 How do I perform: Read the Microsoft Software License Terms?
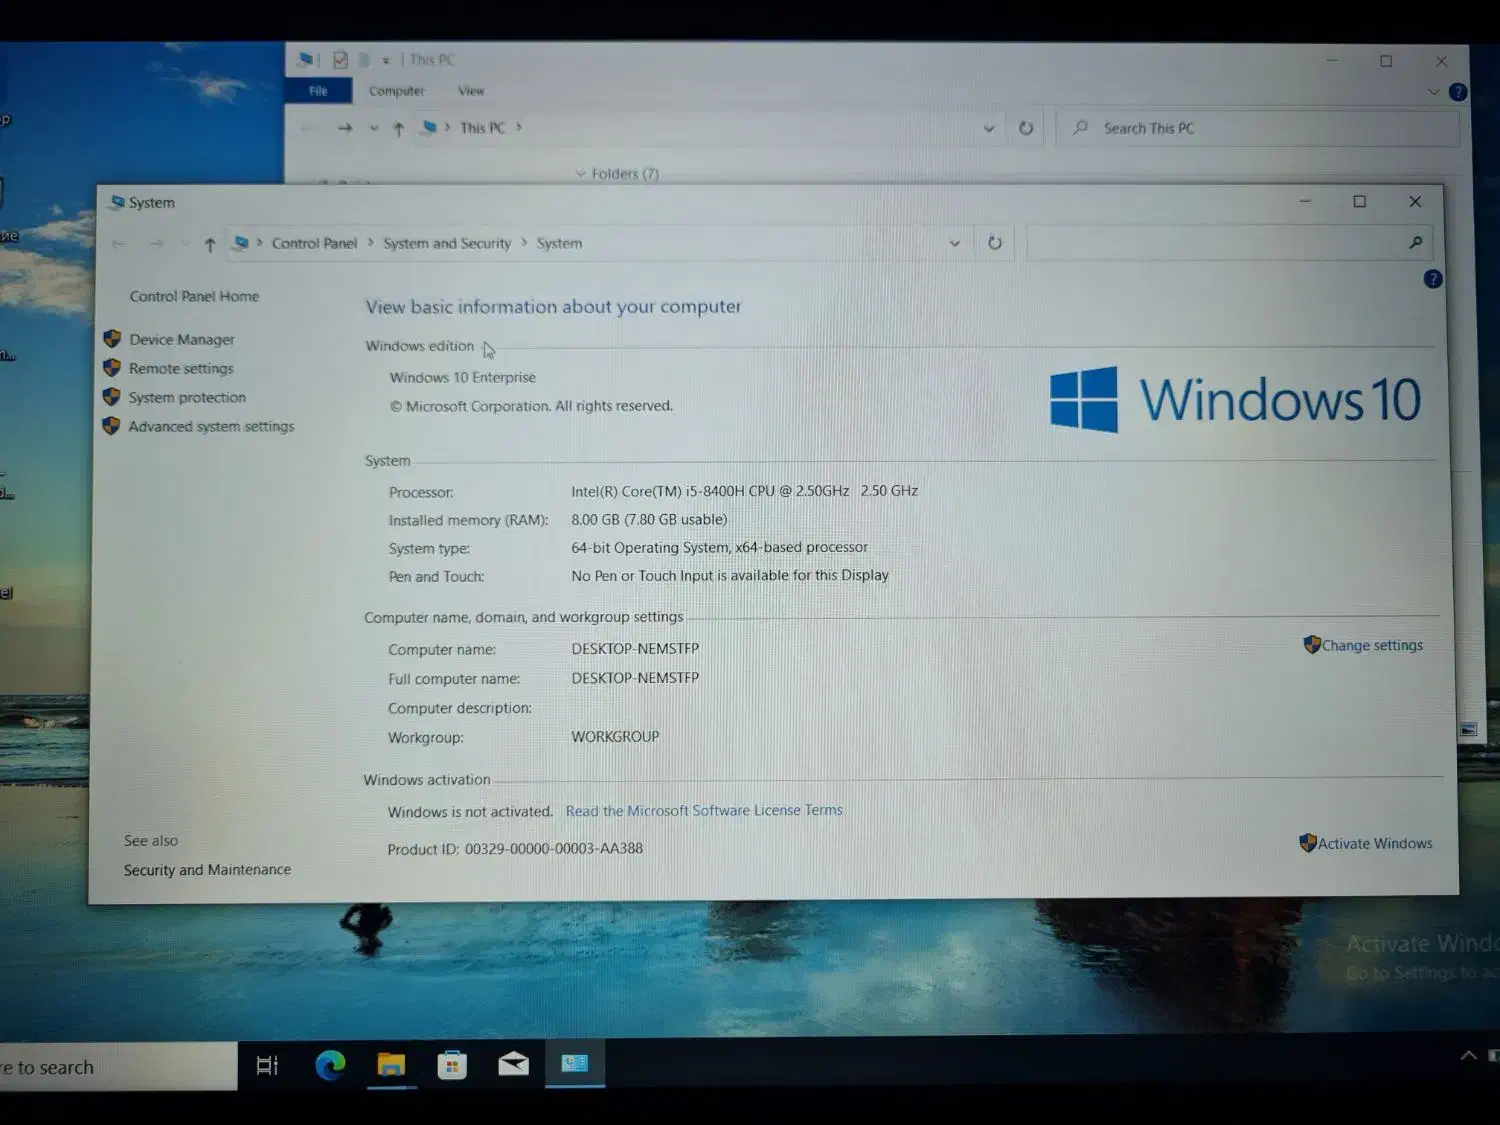coord(704,811)
